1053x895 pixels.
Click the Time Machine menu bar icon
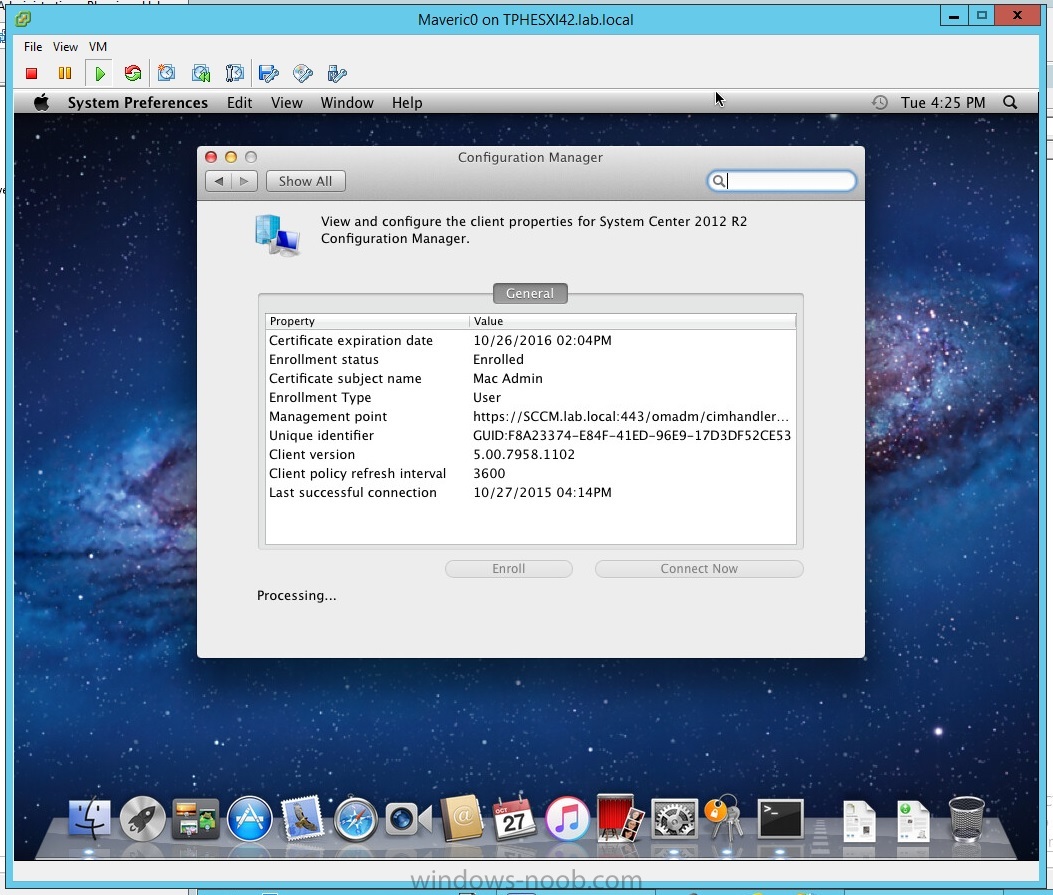pos(880,103)
